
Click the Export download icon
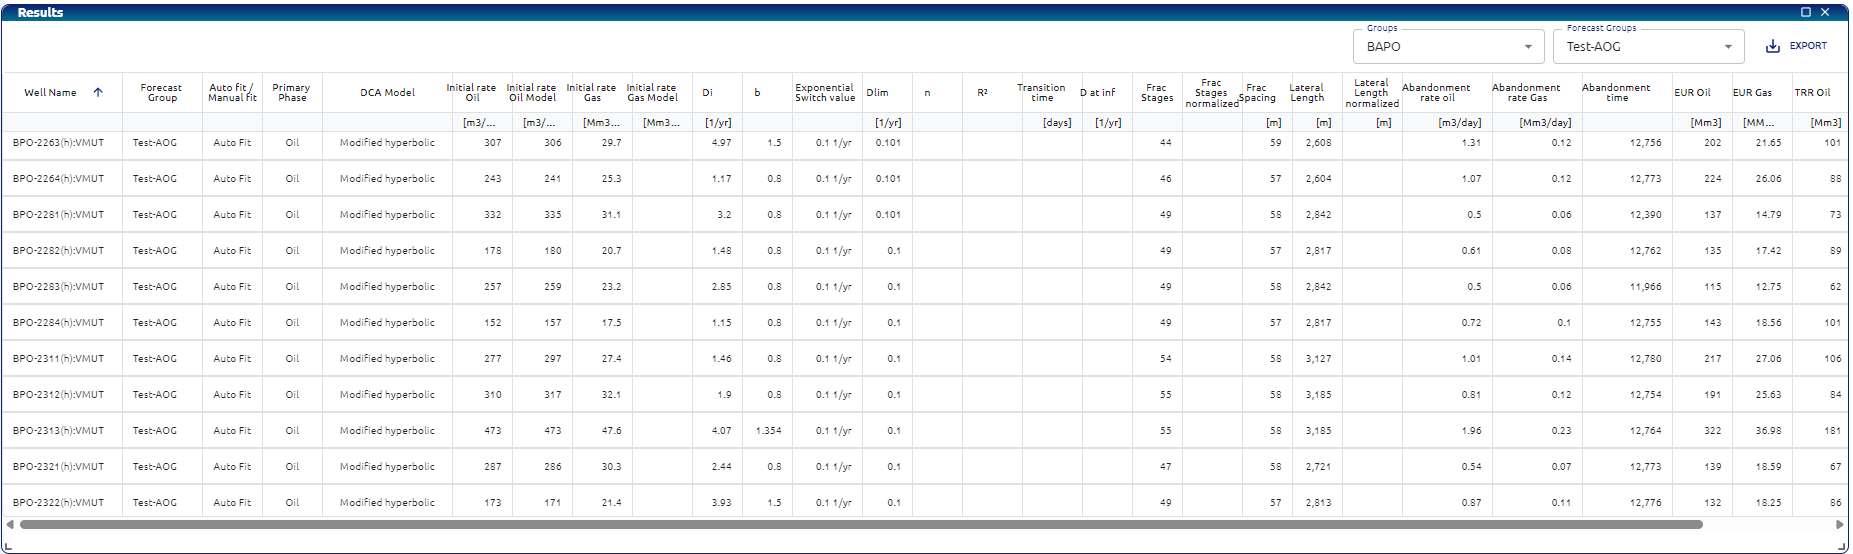pos(1772,46)
